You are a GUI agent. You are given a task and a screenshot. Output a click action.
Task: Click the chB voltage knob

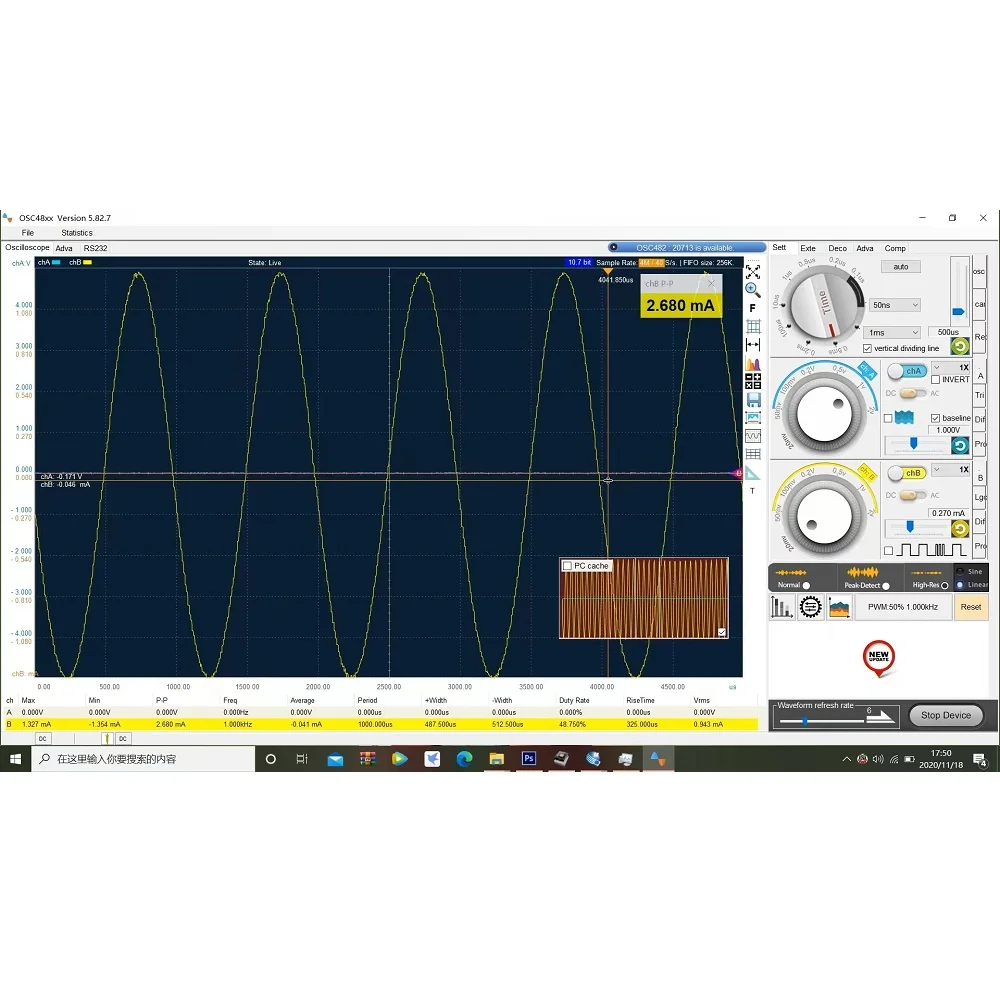click(823, 517)
